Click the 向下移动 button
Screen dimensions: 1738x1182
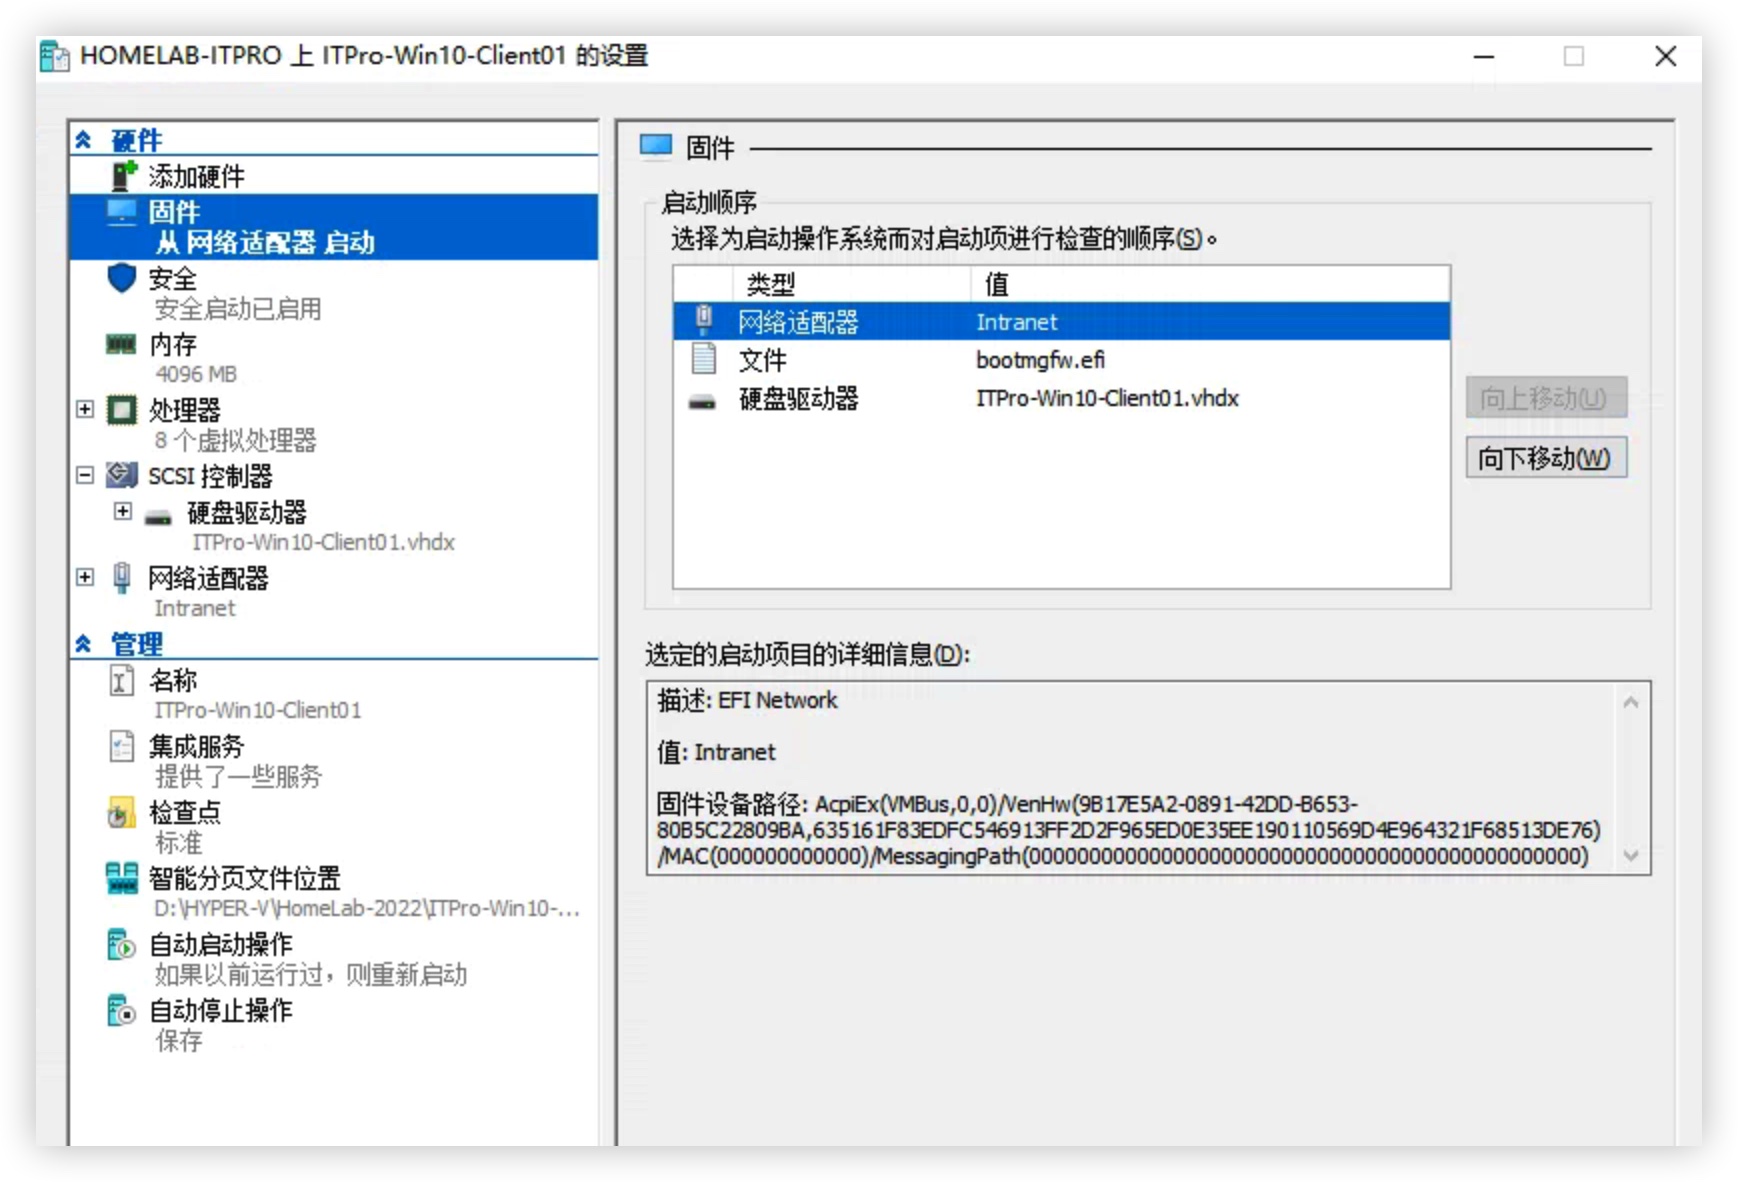coord(1545,458)
